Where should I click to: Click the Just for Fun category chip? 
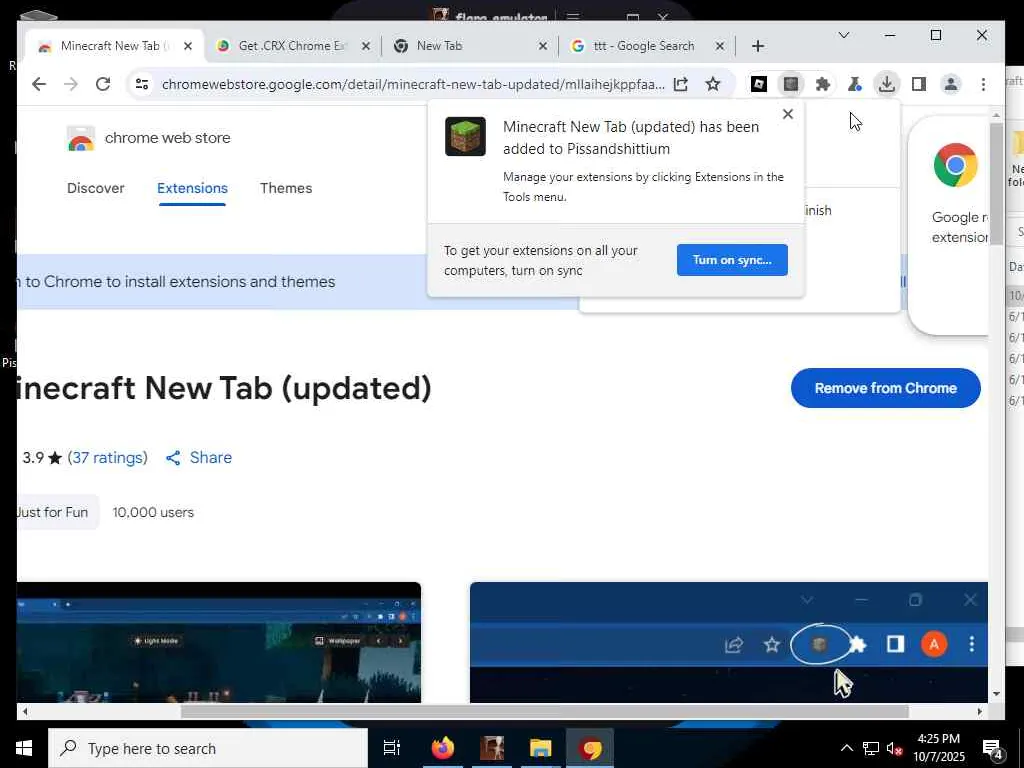[56, 512]
